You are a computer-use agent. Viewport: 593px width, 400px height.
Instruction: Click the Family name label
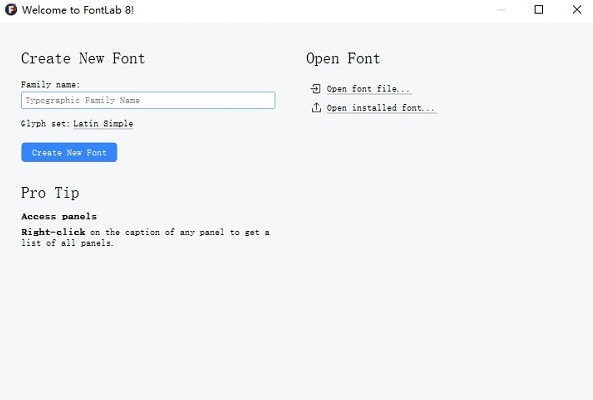[x=50, y=85]
